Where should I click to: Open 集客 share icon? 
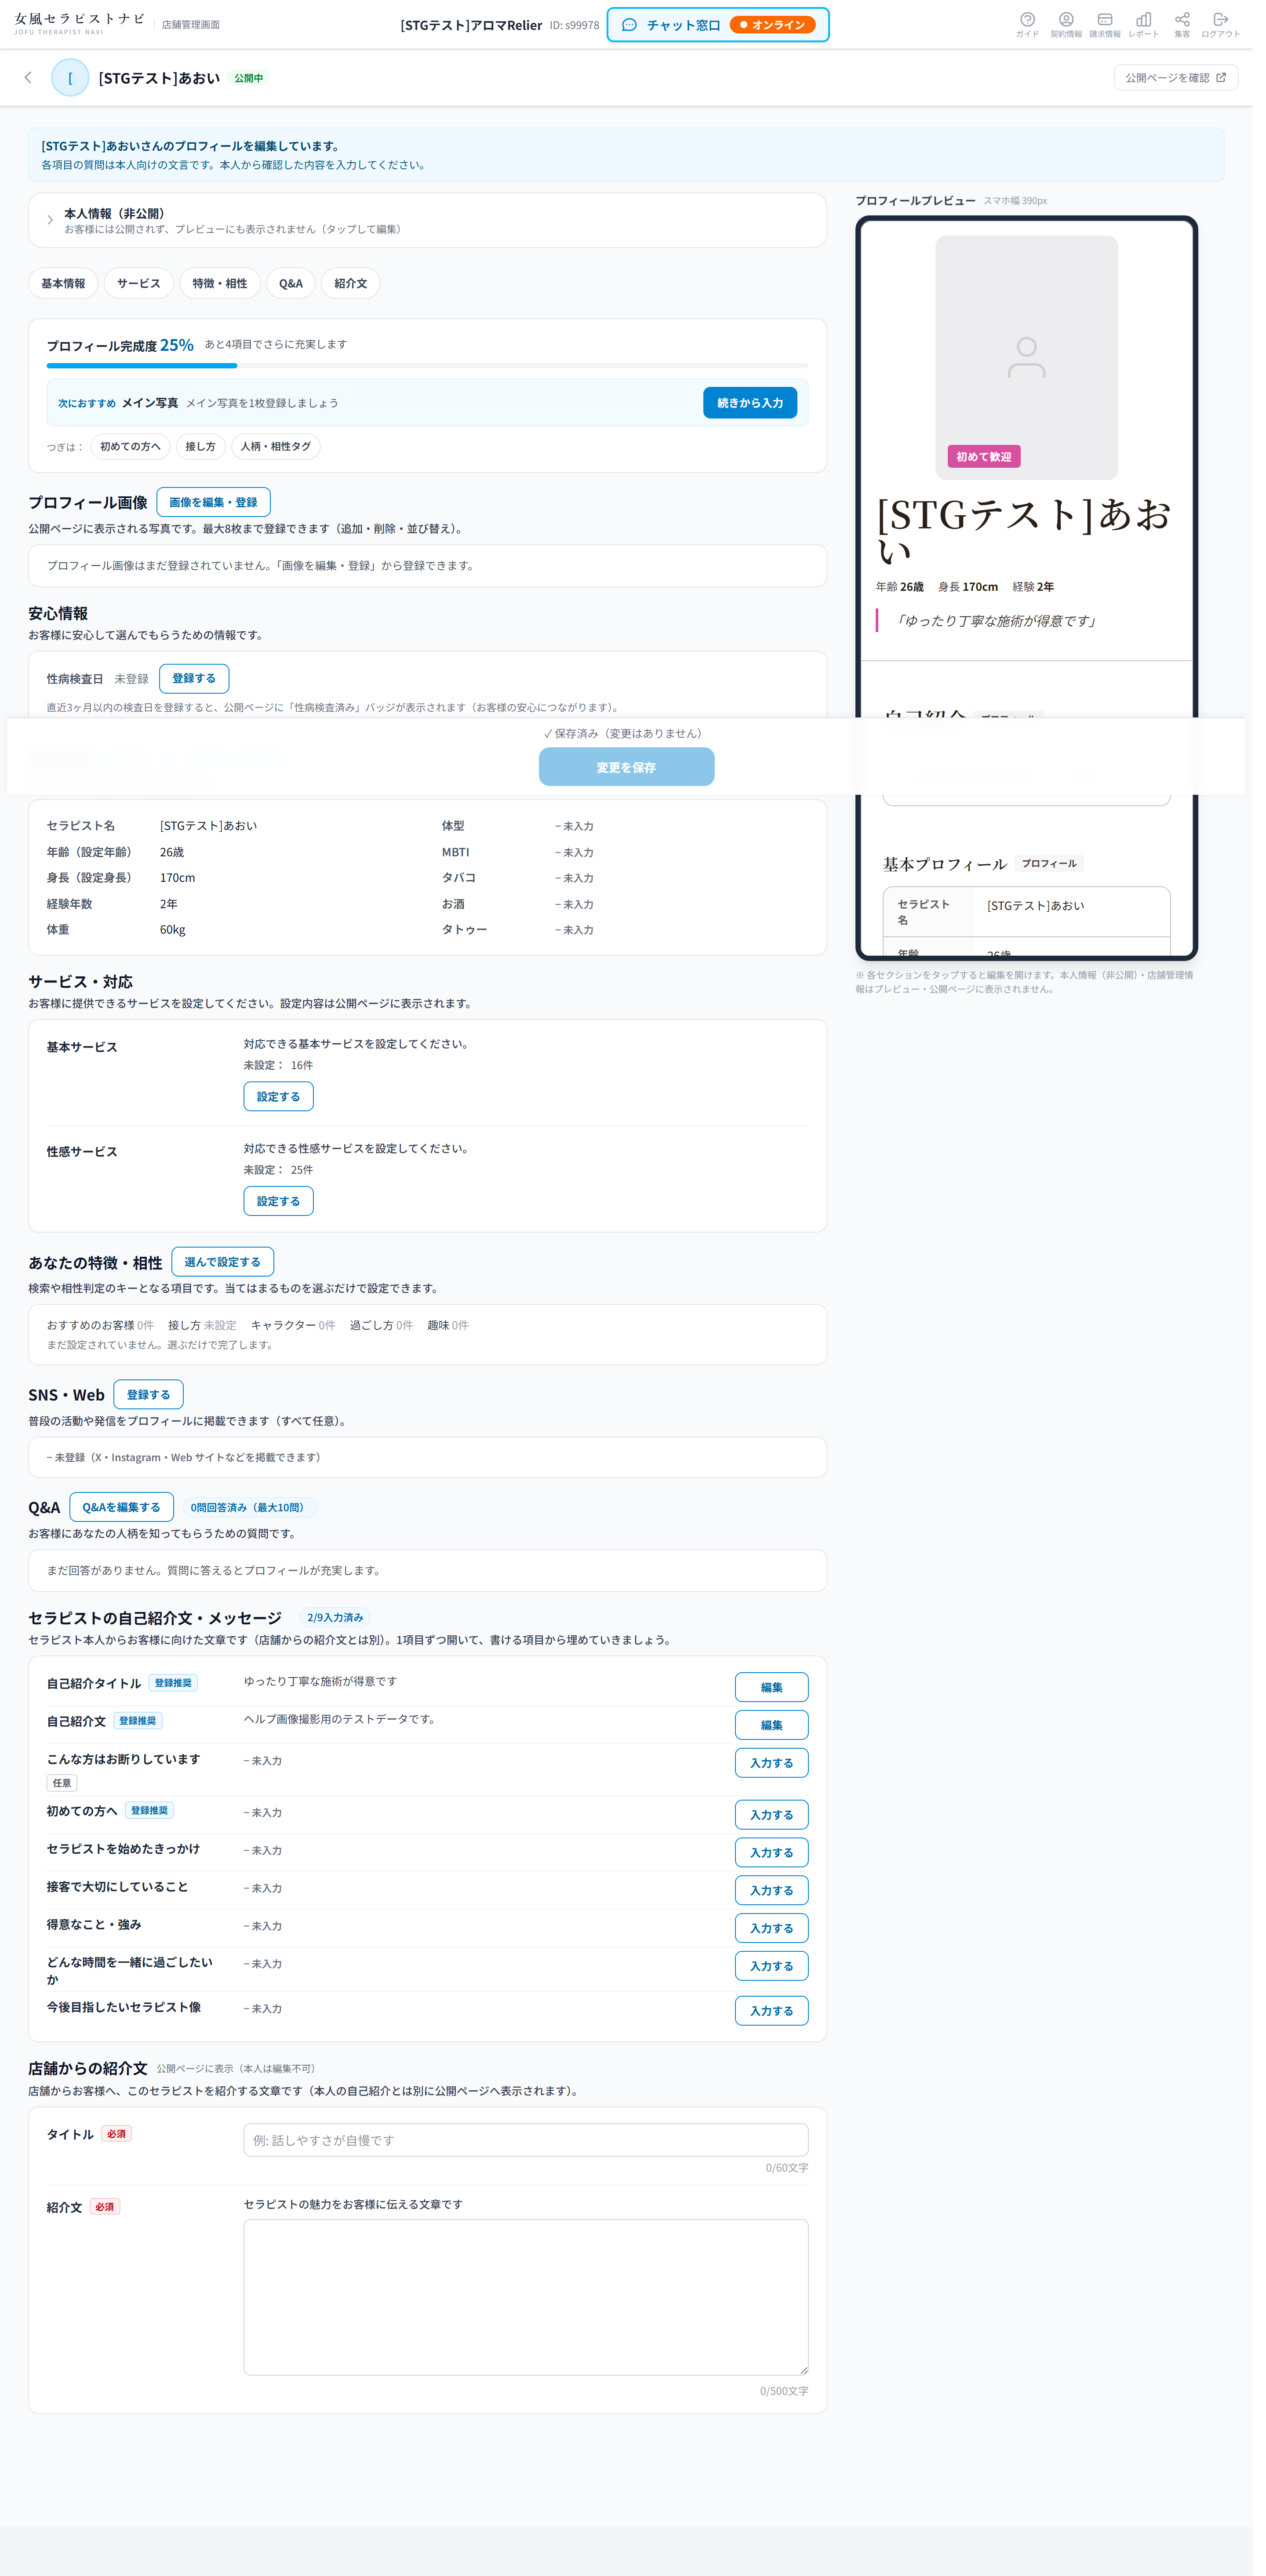tap(1182, 24)
